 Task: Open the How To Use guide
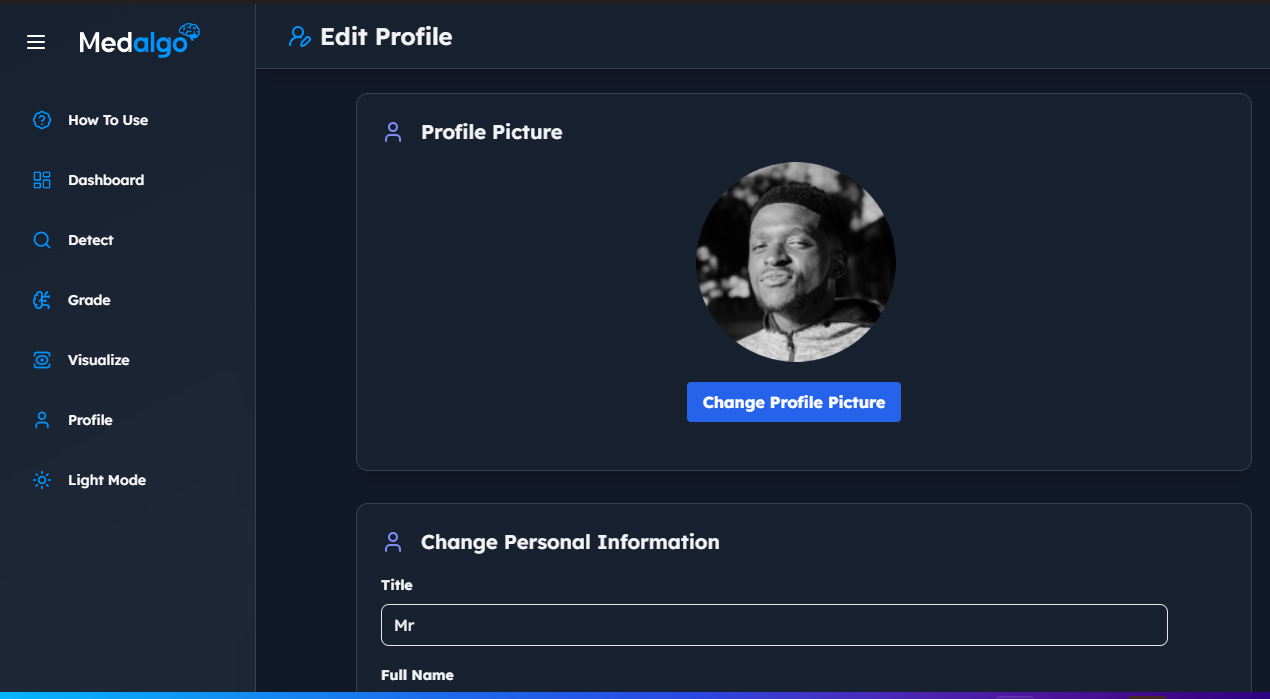[107, 120]
